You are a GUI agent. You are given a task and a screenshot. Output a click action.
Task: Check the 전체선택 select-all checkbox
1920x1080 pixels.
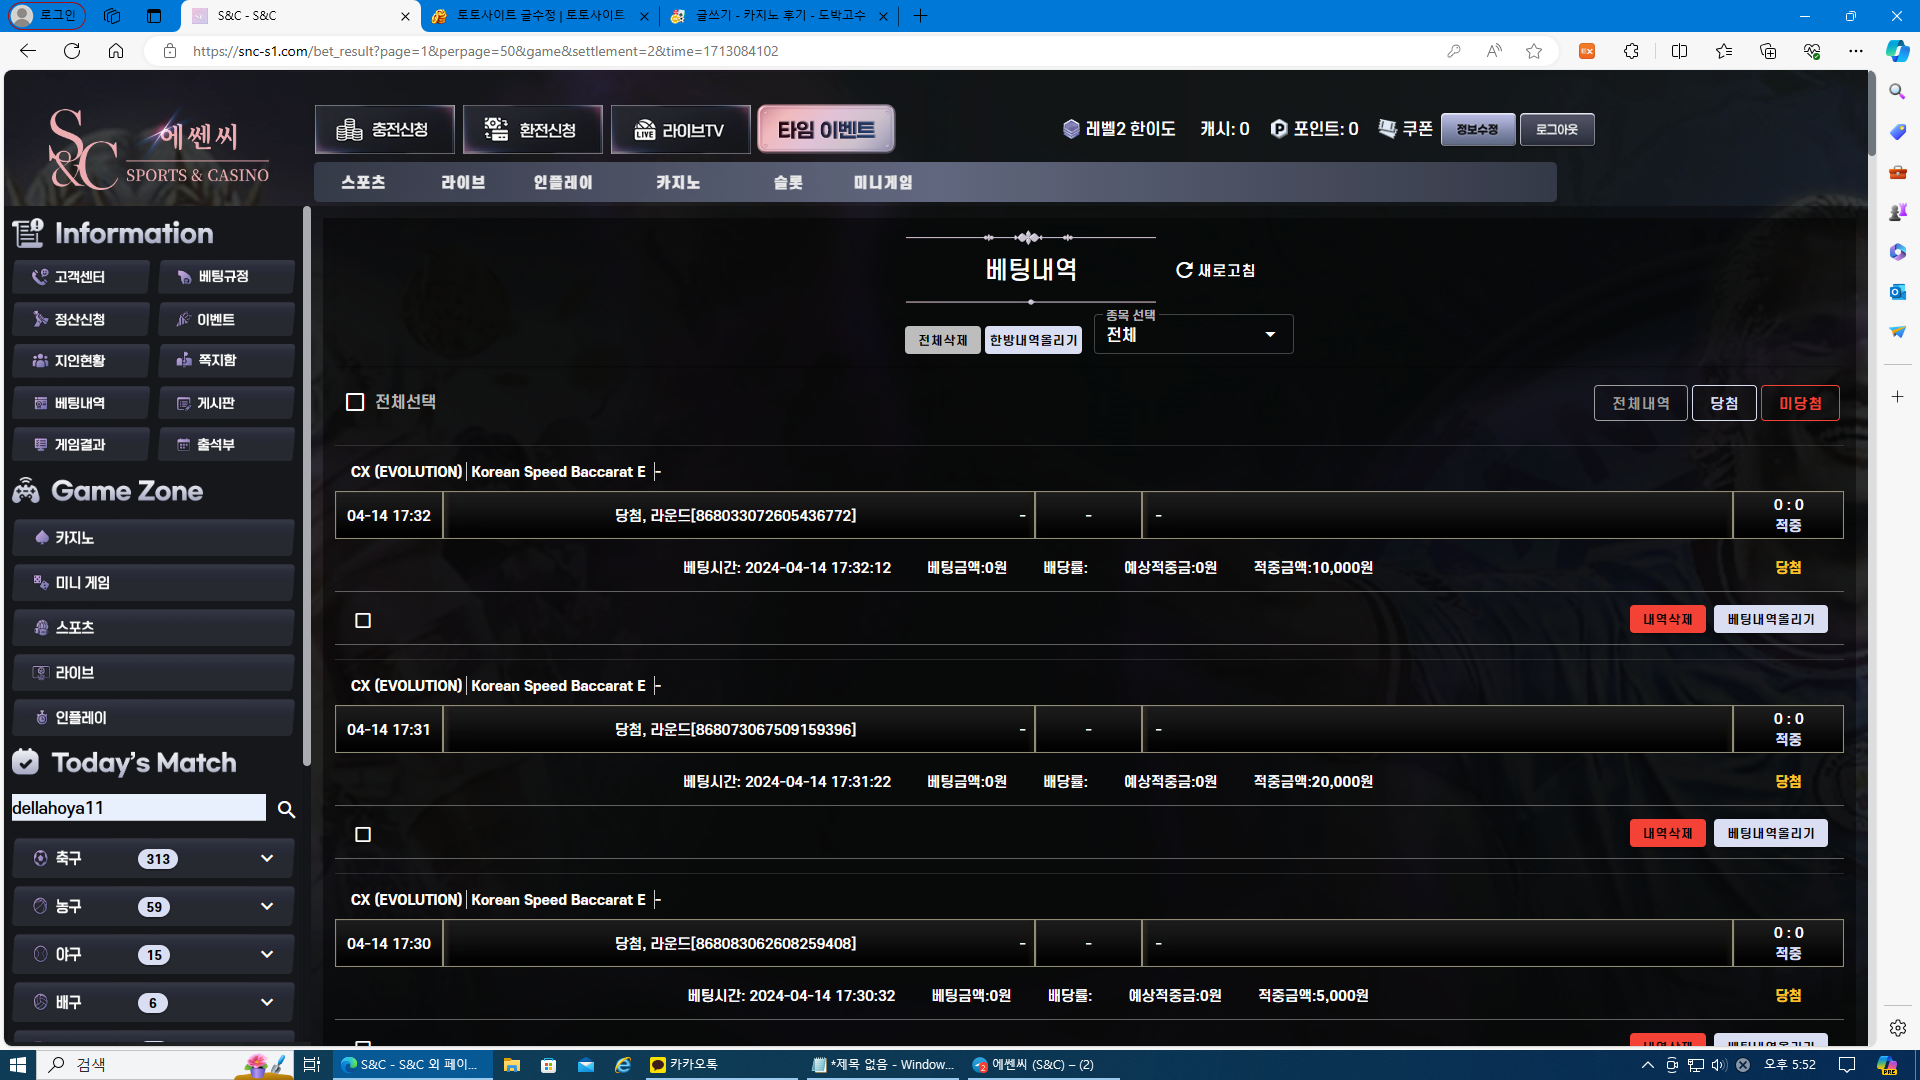355,402
